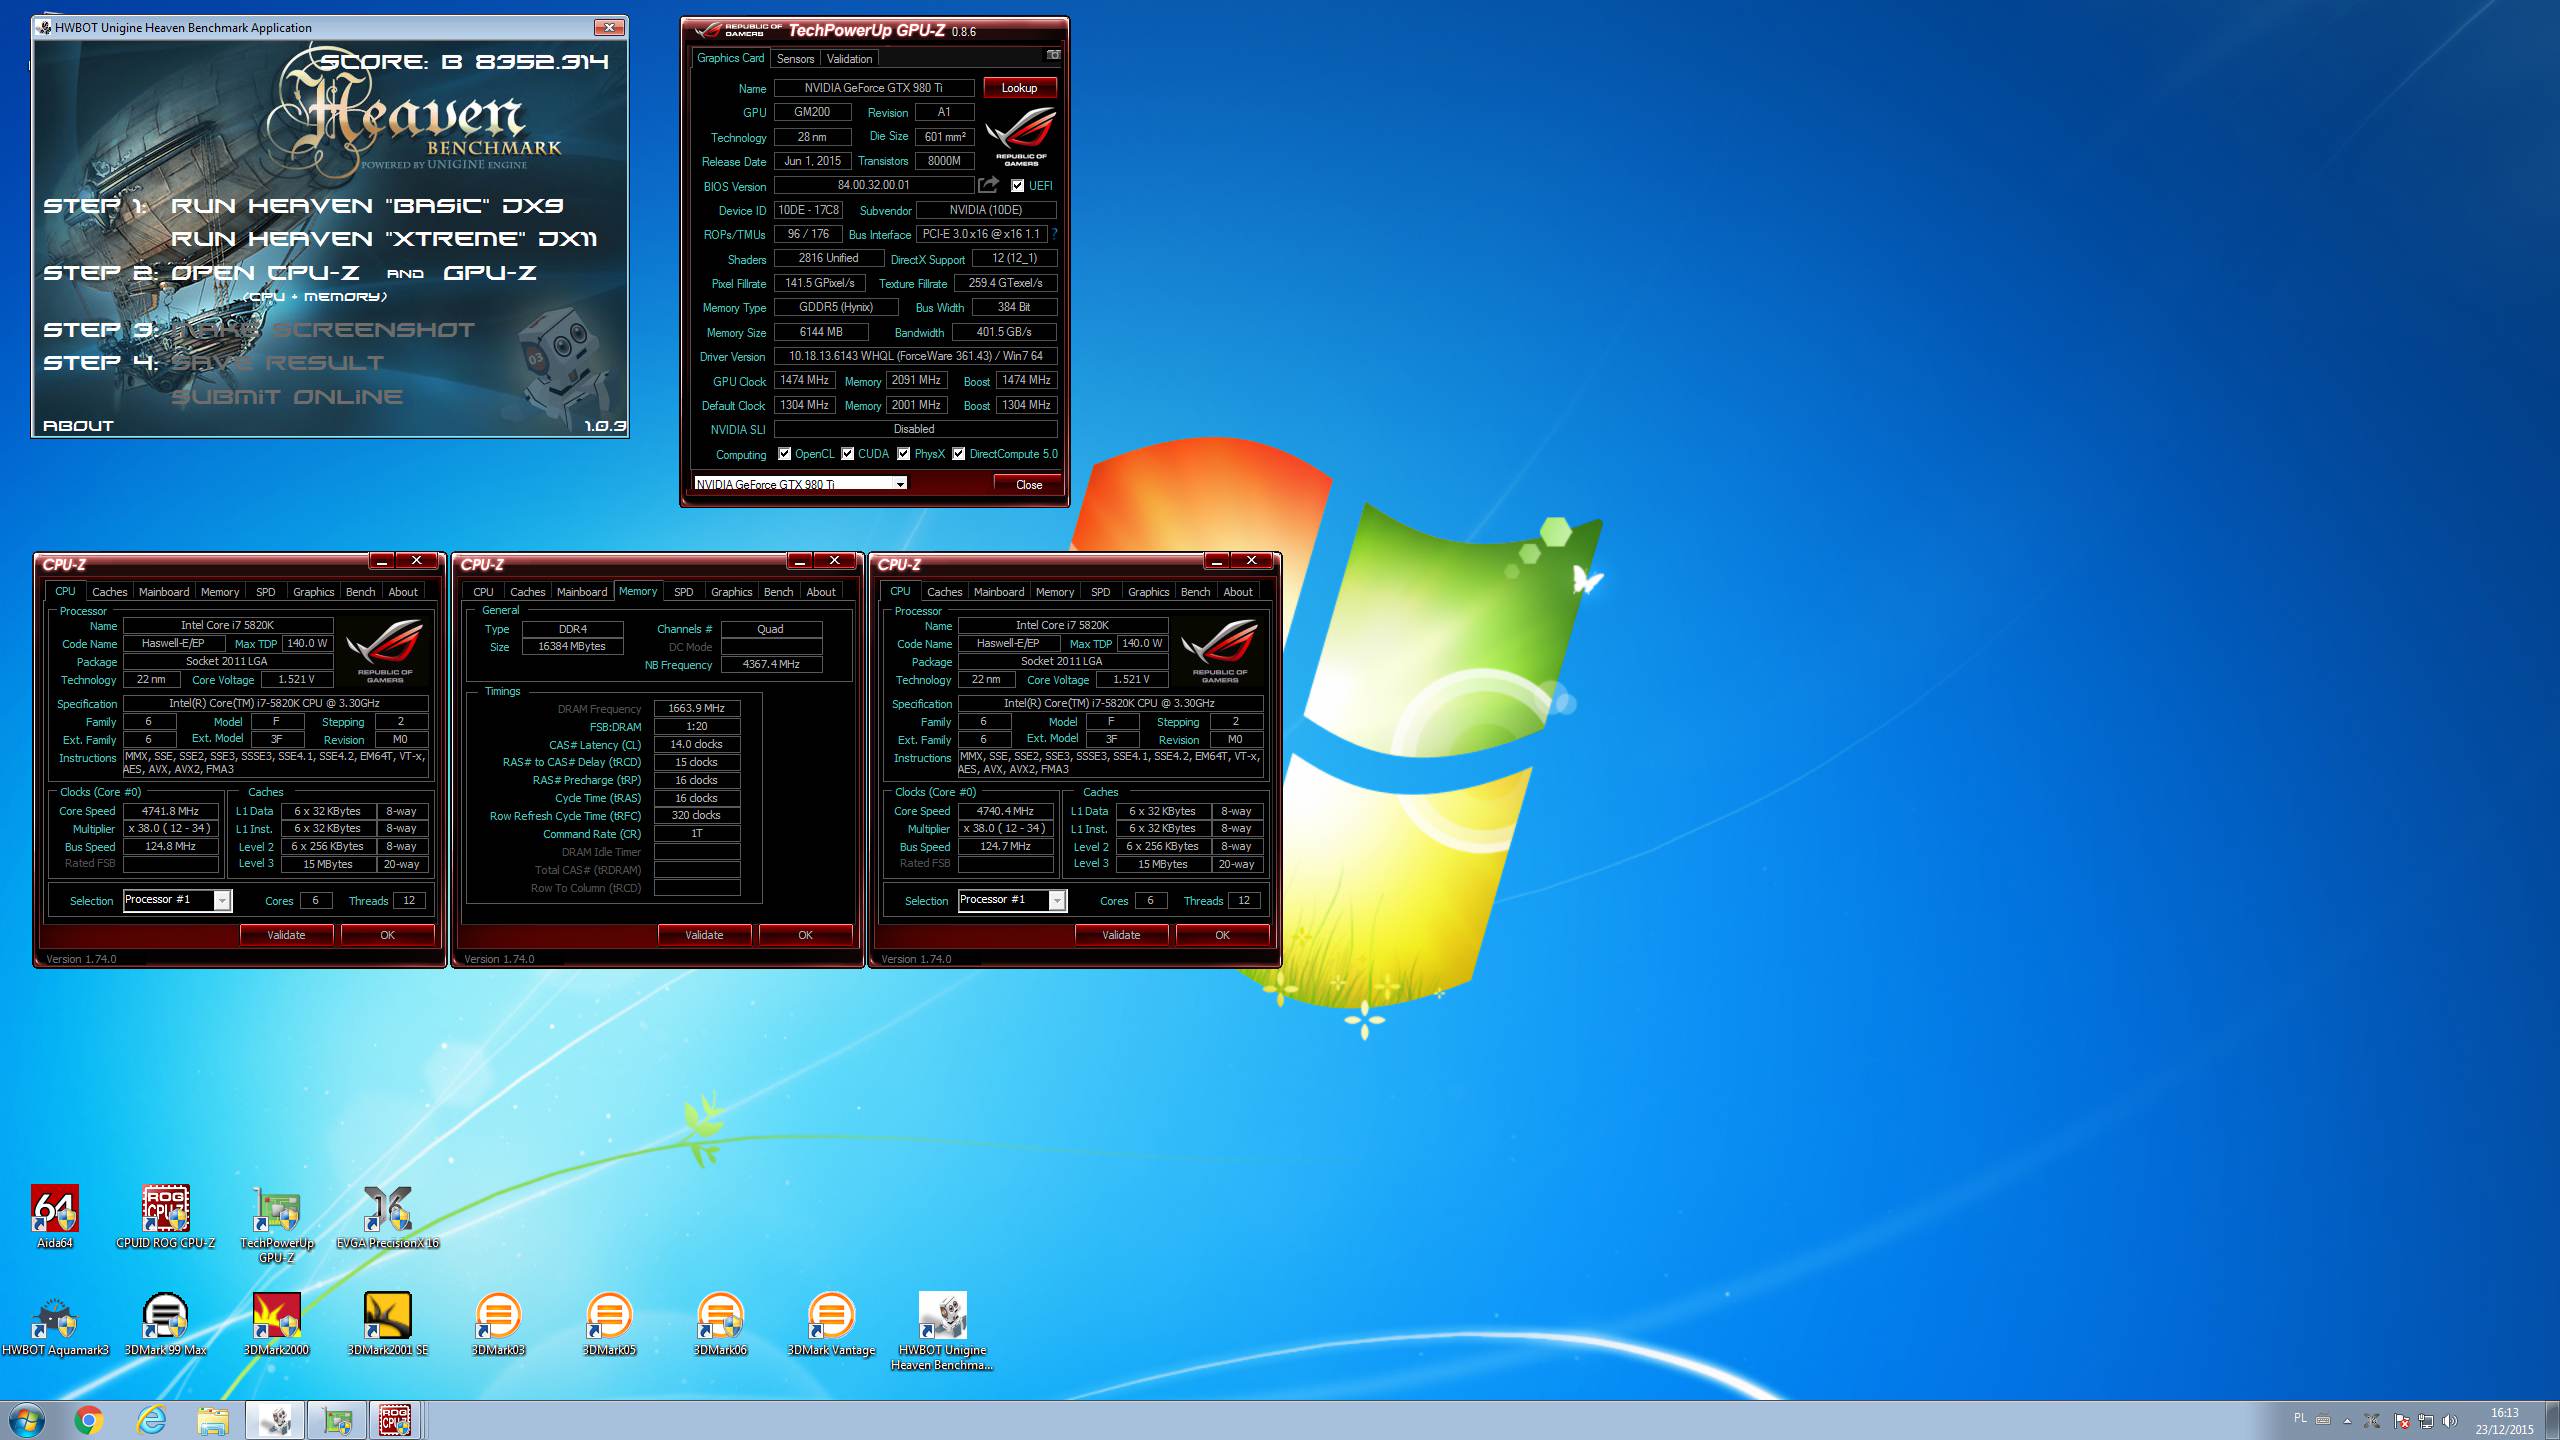Open the Windows Start menu
Image resolution: width=2560 pixels, height=1440 pixels.
[x=27, y=1420]
